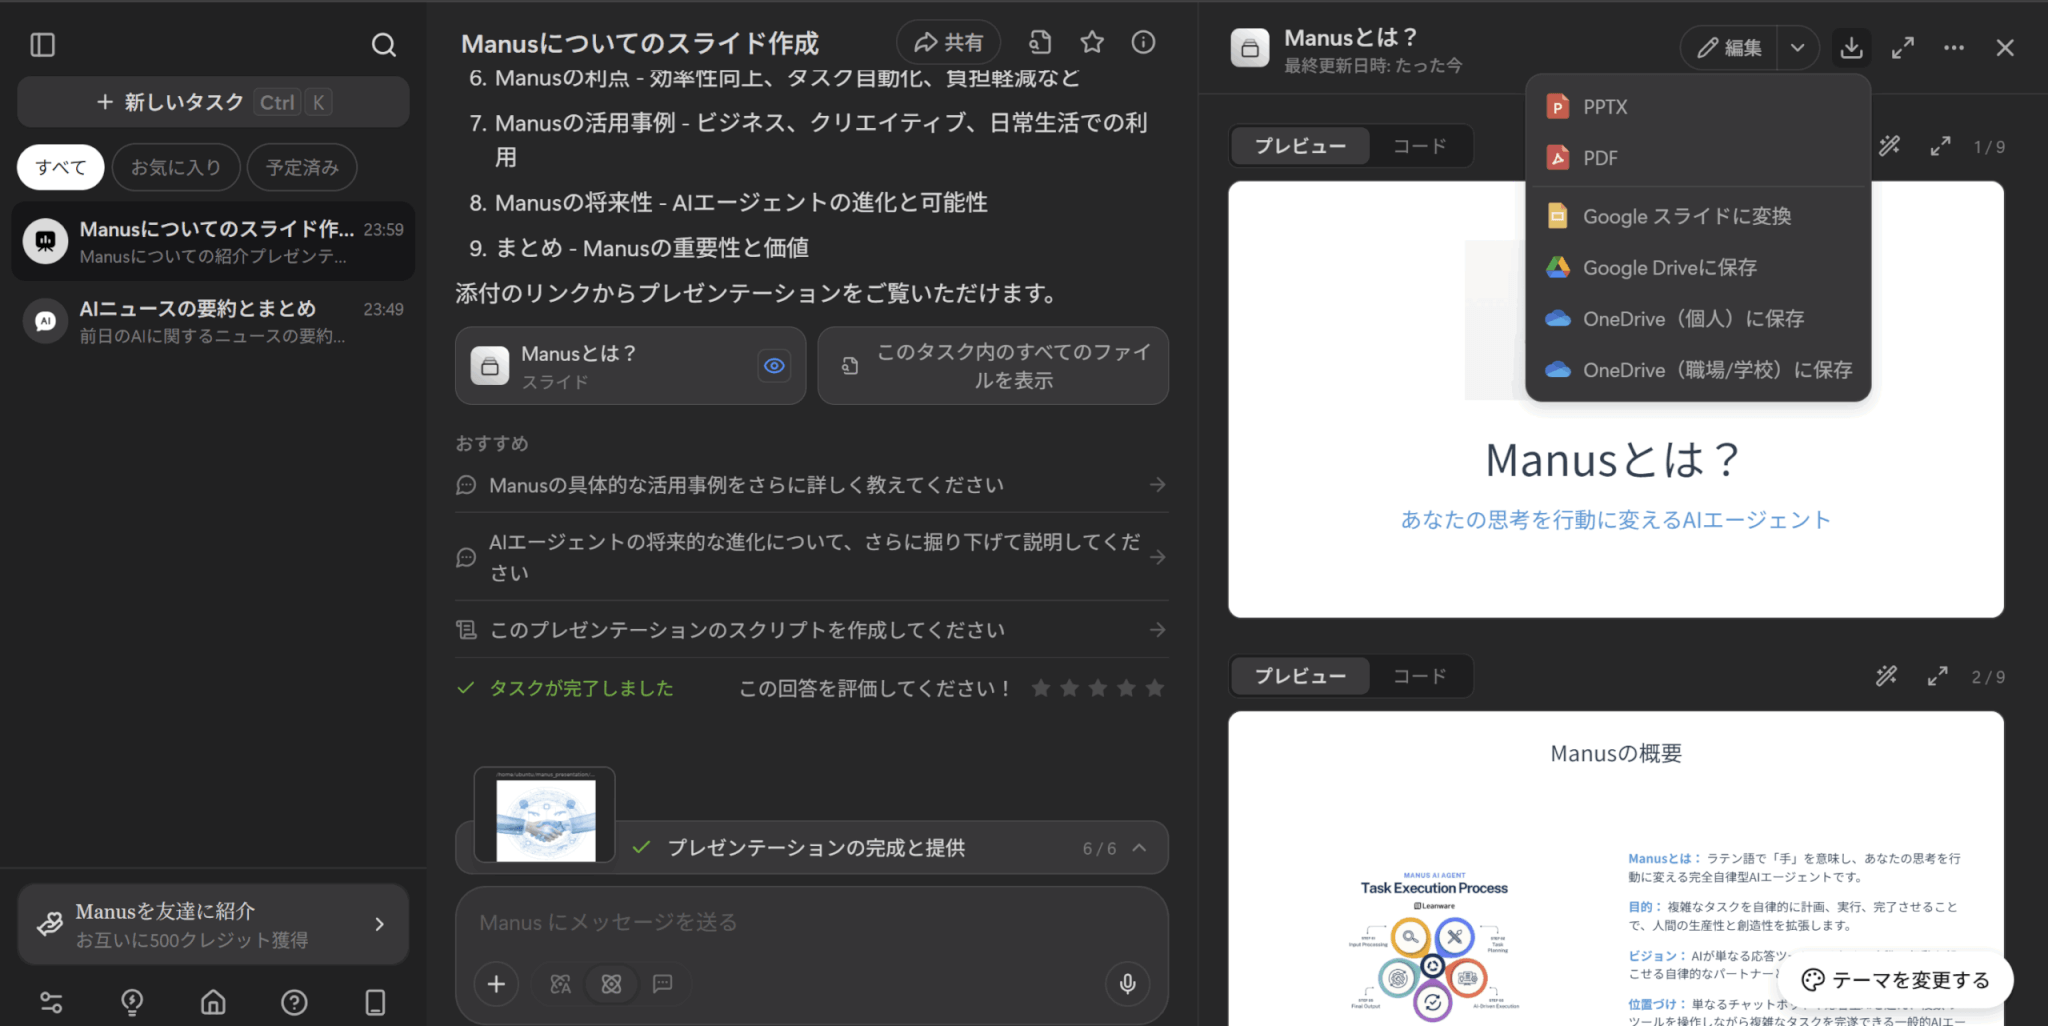
Task: Click magic wand edit icon for slide 1
Action: [x=1889, y=146]
